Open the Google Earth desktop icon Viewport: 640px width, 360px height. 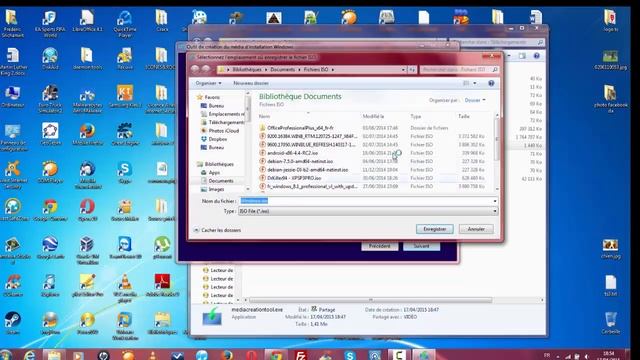click(50, 248)
